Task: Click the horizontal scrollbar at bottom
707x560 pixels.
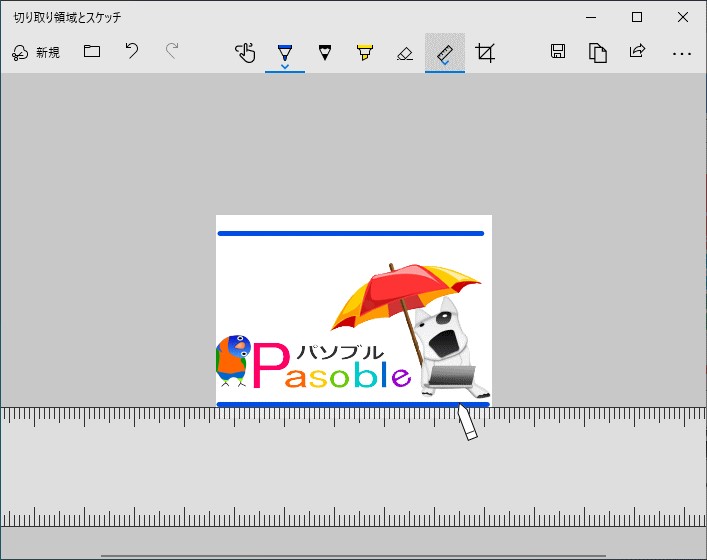Action: (354, 556)
